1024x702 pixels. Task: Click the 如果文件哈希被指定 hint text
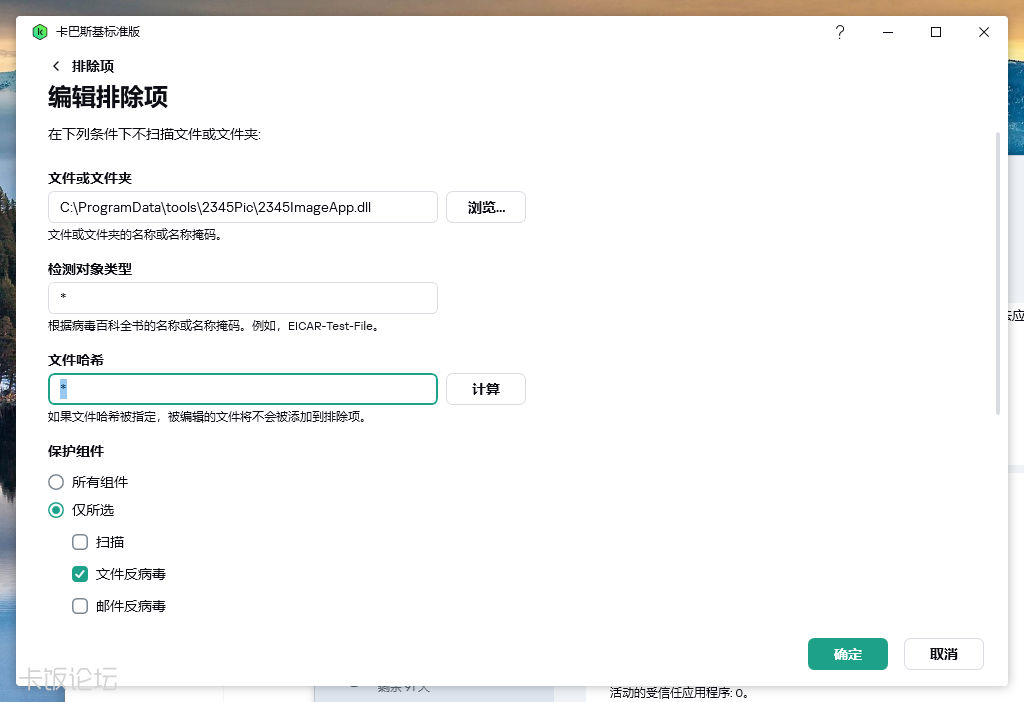207,417
